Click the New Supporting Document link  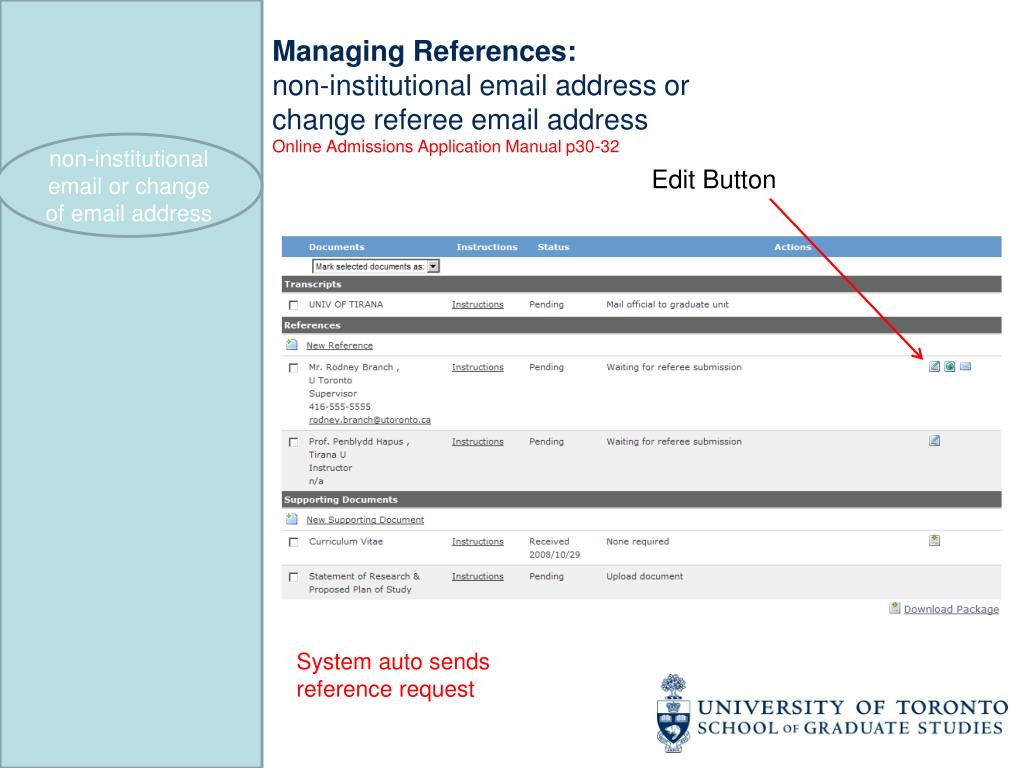pyautogui.click(x=365, y=520)
